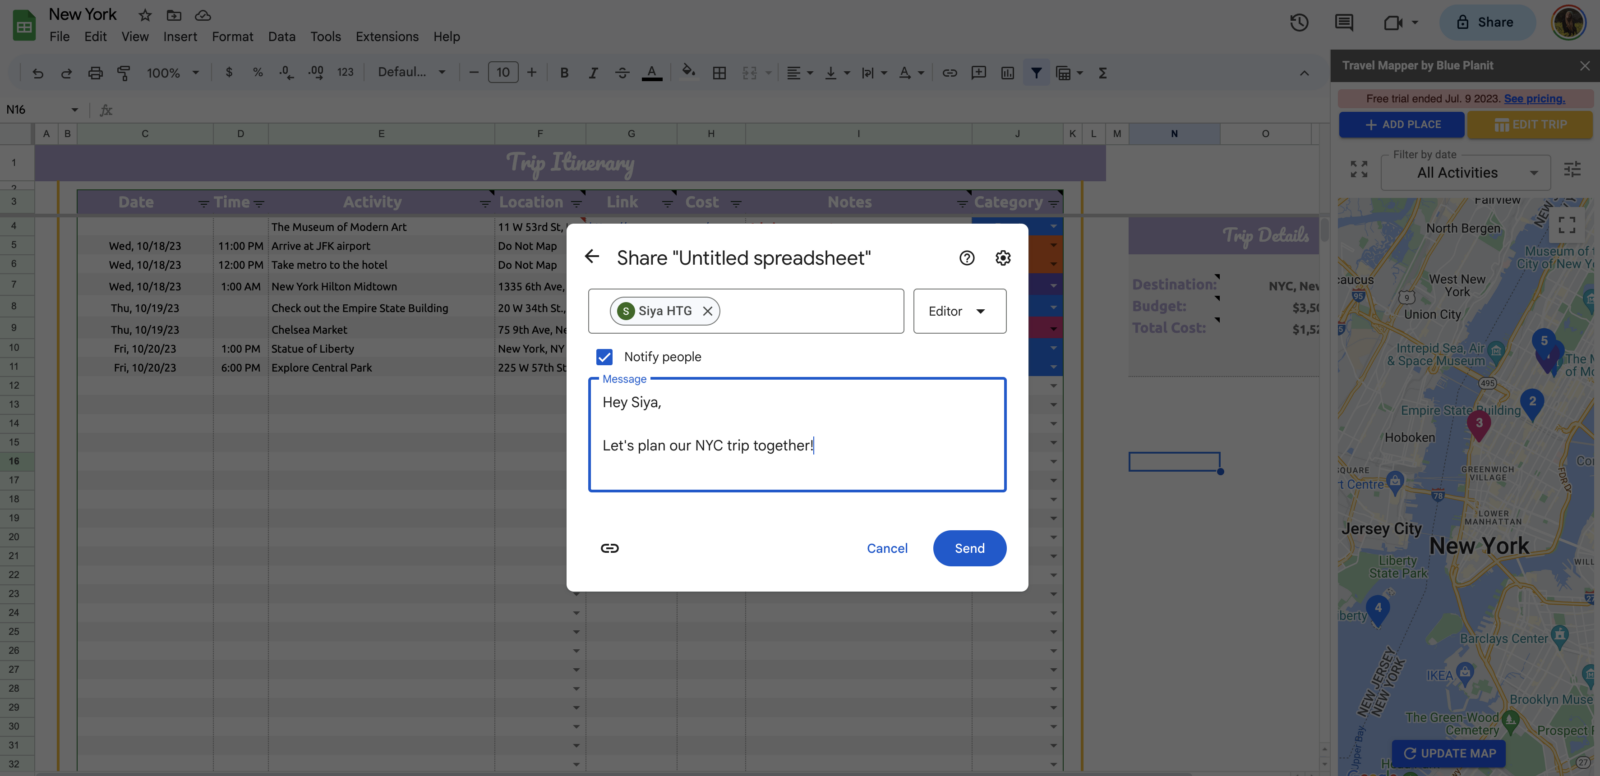Toggle Bold formatting

tap(564, 73)
